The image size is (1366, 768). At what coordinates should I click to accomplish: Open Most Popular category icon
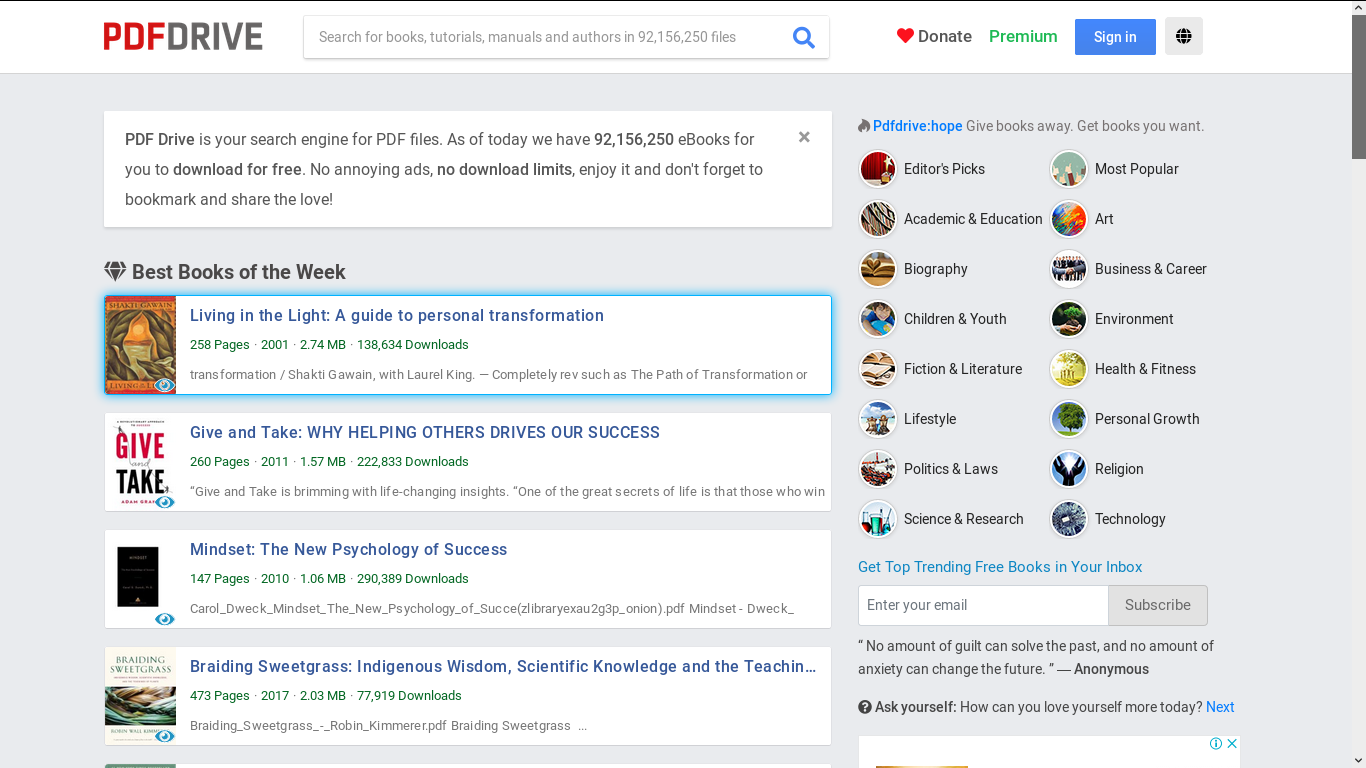click(x=1069, y=169)
